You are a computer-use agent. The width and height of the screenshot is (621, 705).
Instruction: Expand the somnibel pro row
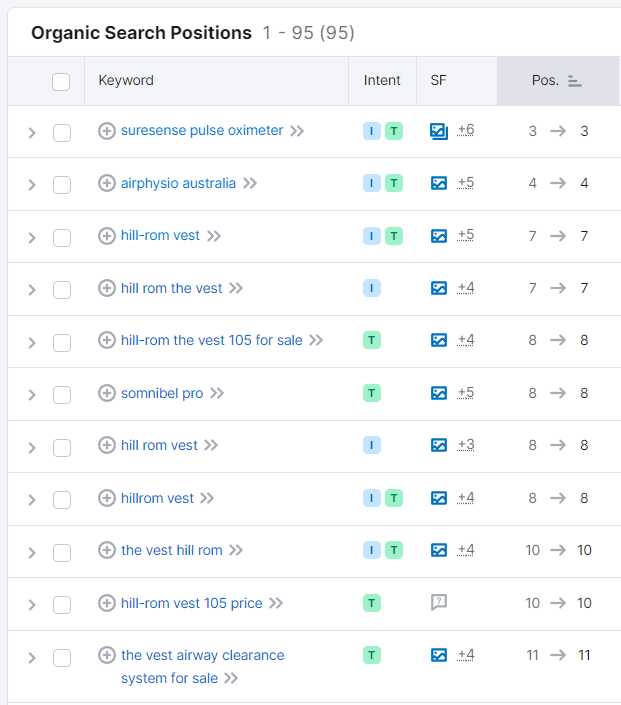pyautogui.click(x=32, y=395)
